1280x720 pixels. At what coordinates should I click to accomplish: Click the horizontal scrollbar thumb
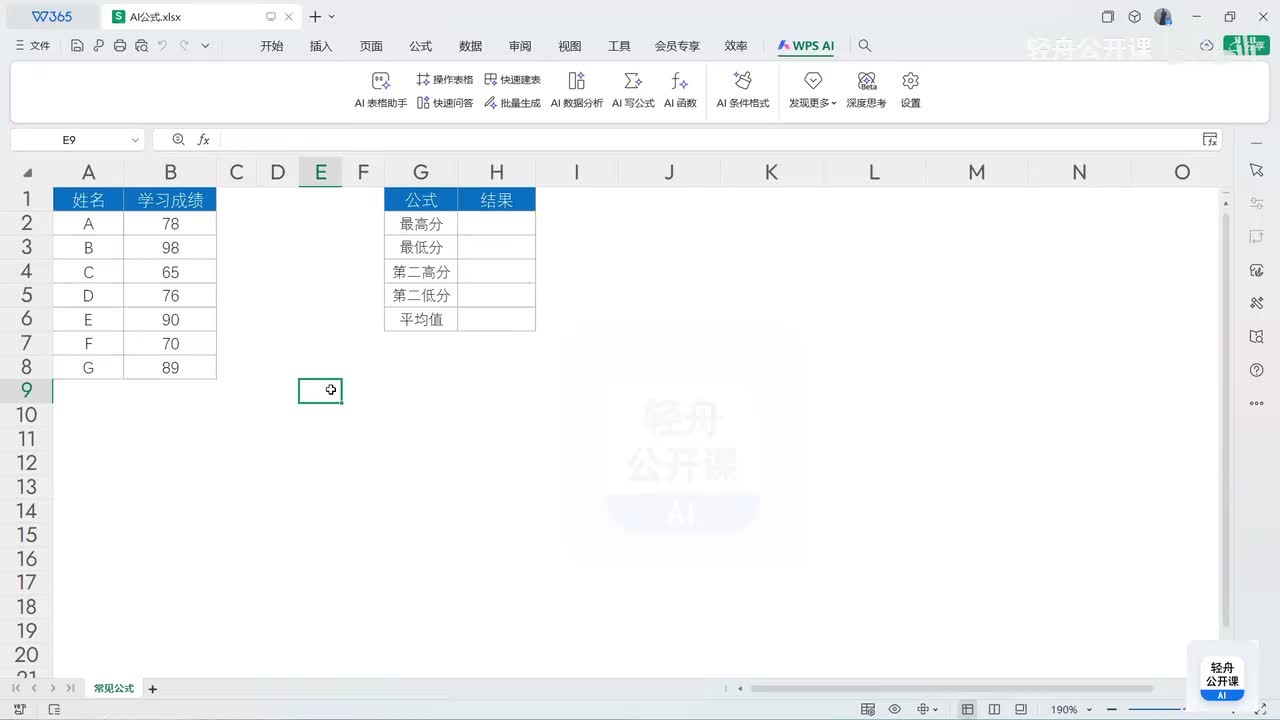[x=951, y=688]
